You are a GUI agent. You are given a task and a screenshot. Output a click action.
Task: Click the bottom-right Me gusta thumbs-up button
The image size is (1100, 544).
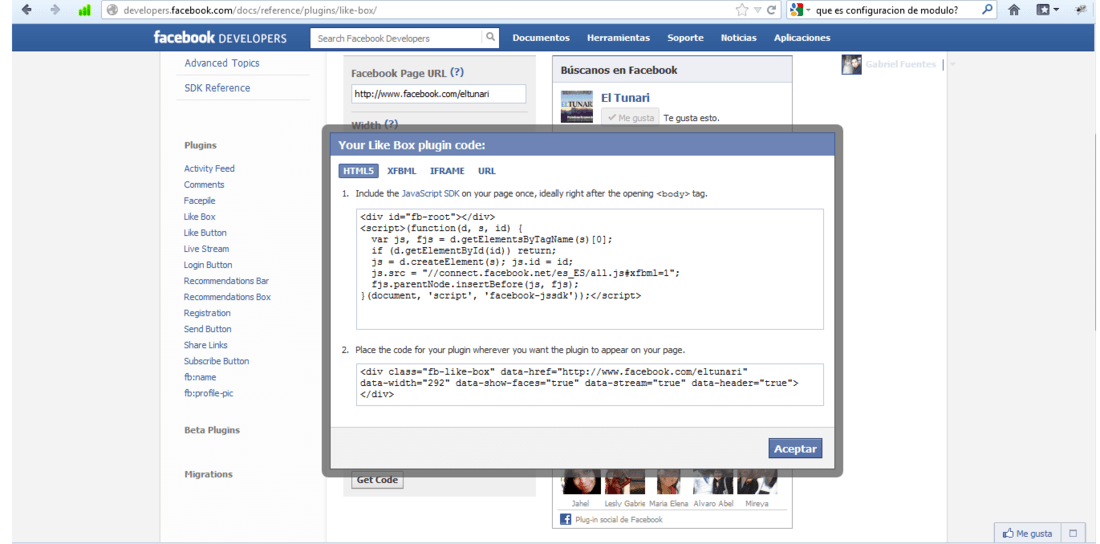(x=1028, y=533)
